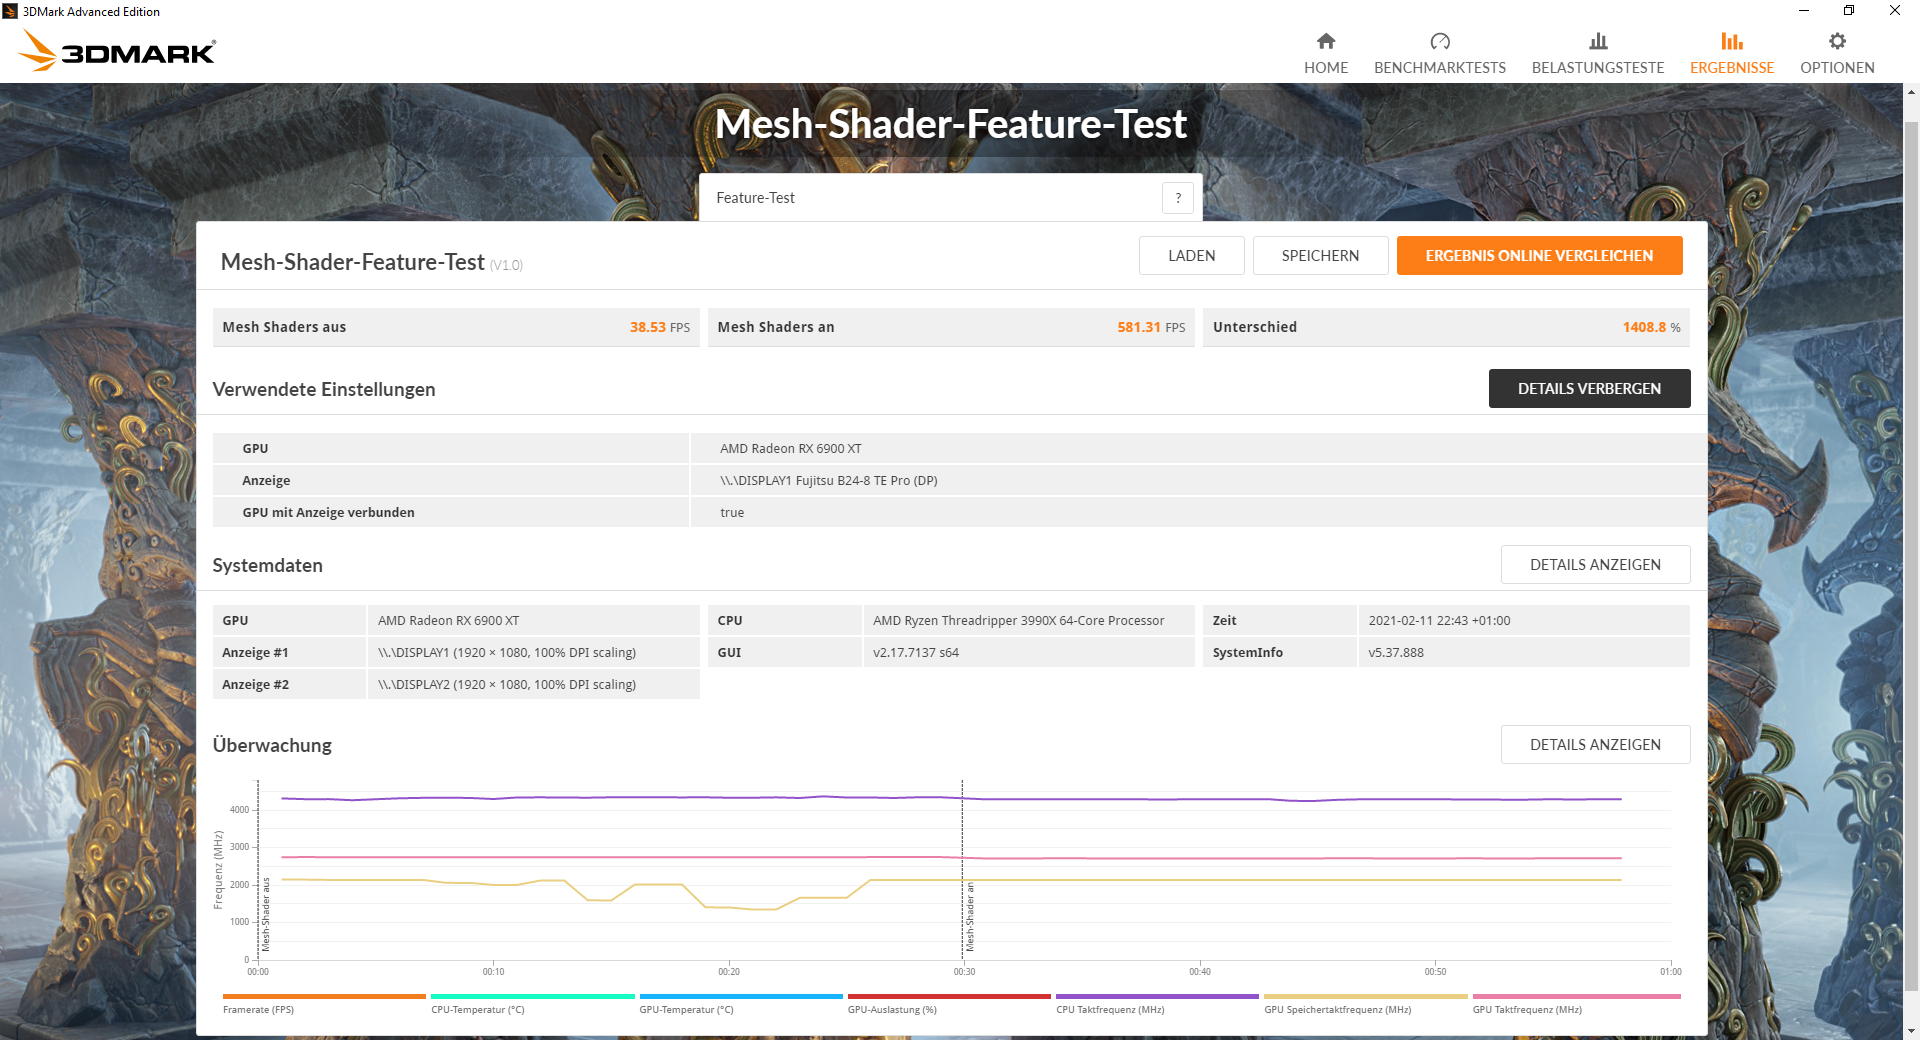
Task: Click the 'true' GPU connected value
Action: point(732,513)
